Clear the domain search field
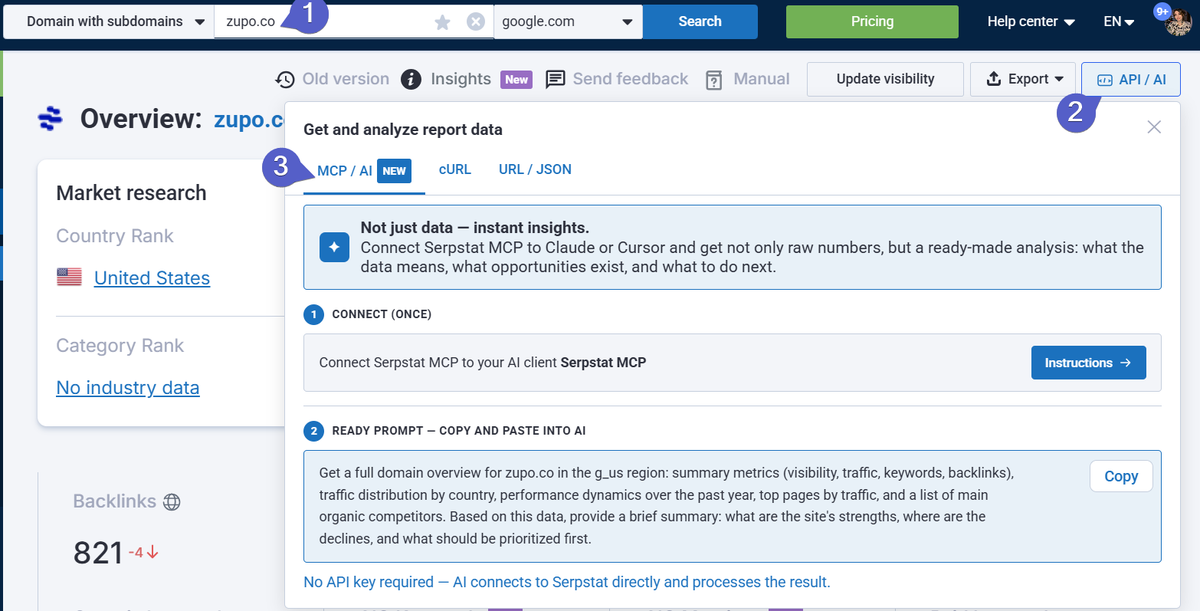 pyautogui.click(x=476, y=22)
